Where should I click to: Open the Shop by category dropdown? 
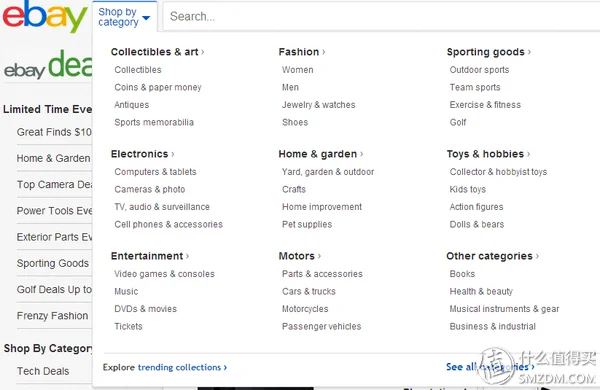coord(124,17)
